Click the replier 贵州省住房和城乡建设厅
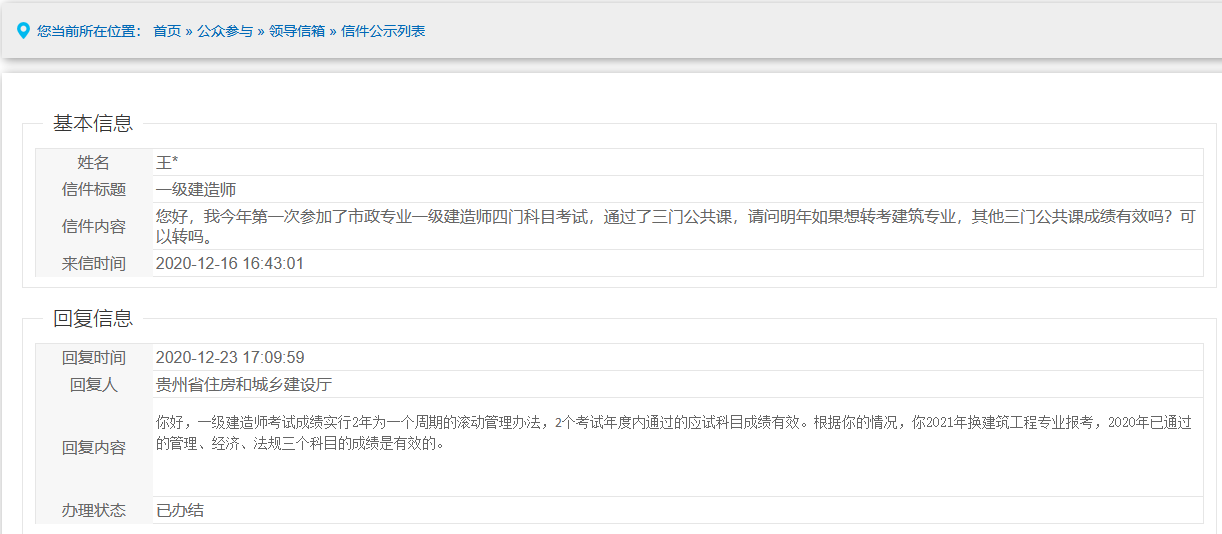 click(x=244, y=385)
